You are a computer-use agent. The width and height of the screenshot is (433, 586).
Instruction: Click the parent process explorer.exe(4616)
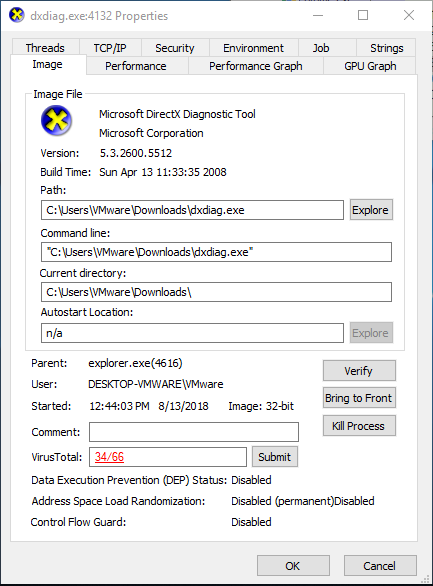click(135, 363)
